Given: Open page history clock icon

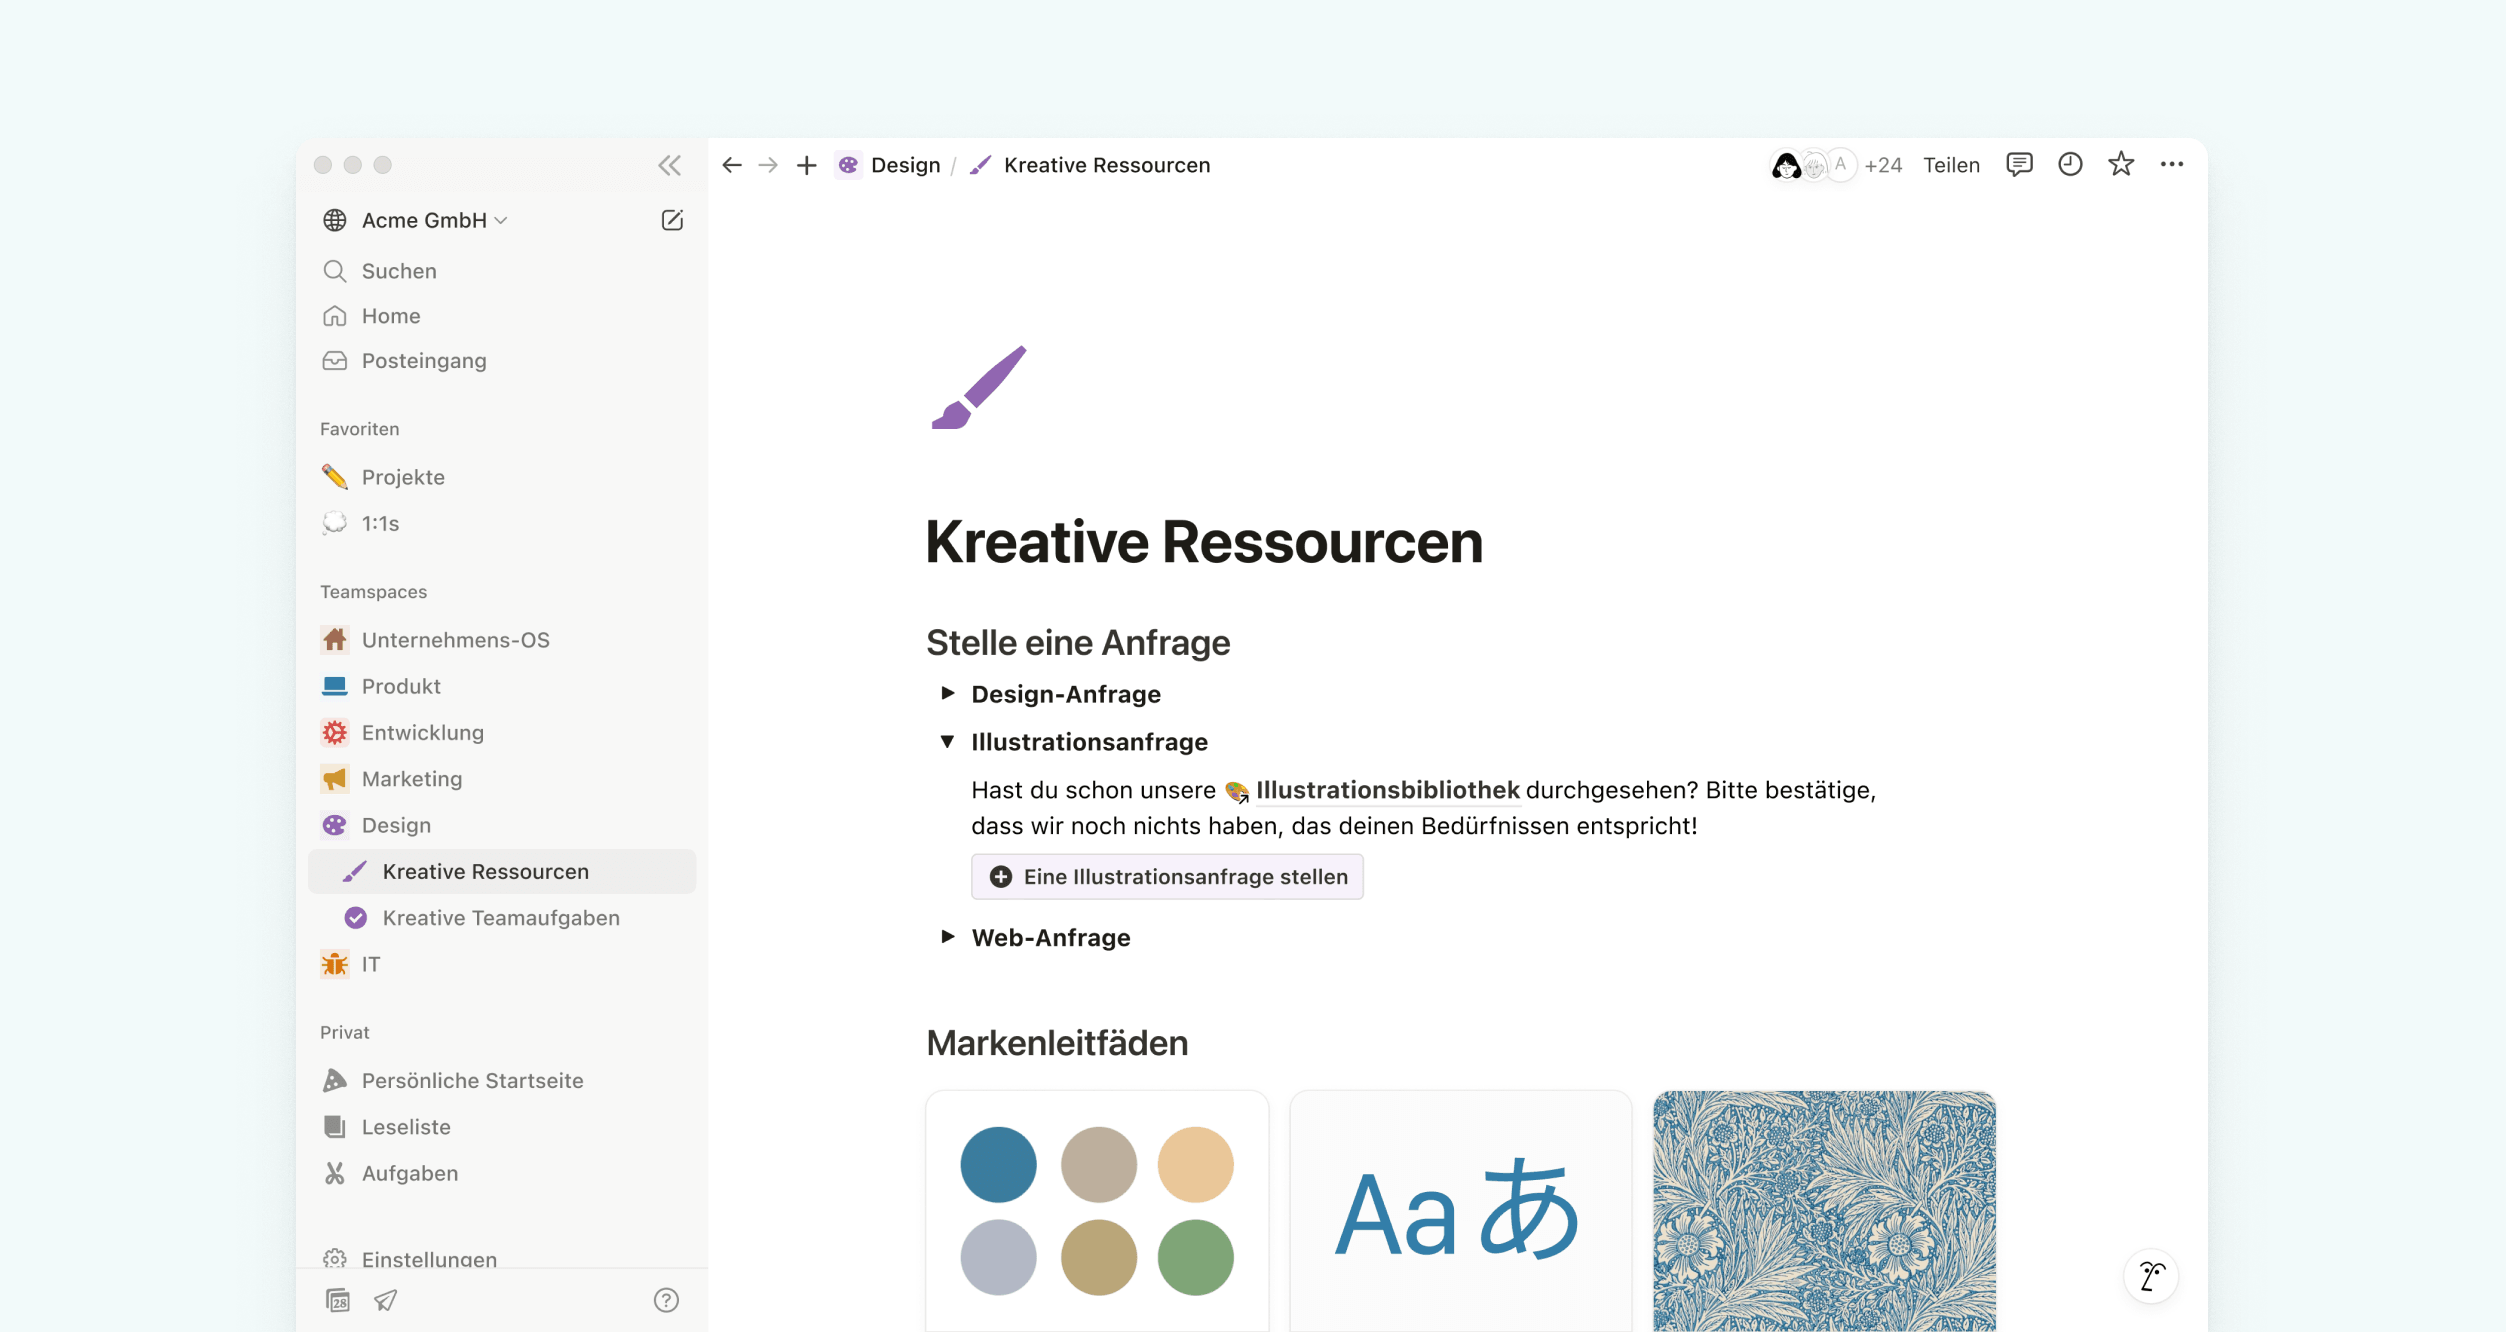Looking at the screenshot, I should (x=2070, y=164).
